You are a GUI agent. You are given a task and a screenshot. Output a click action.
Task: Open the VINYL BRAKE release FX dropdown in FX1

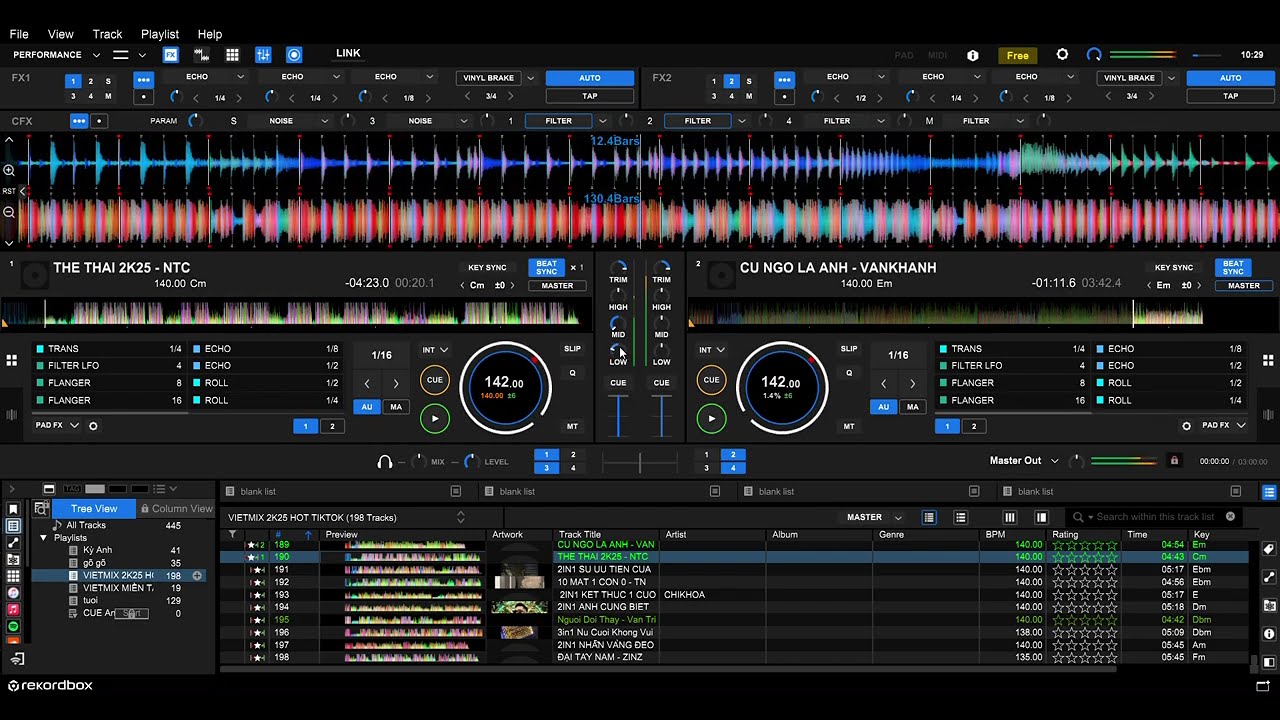[x=530, y=78]
